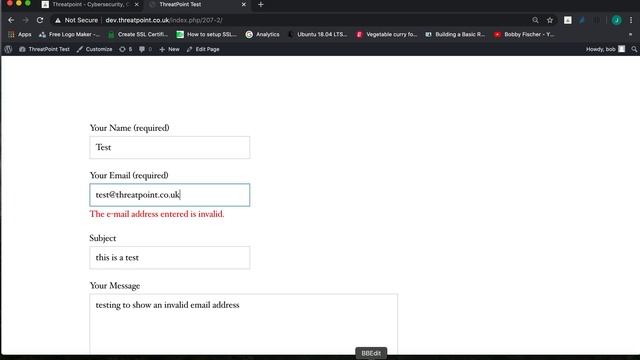Open Building a Basic R... bookmark

455,35
